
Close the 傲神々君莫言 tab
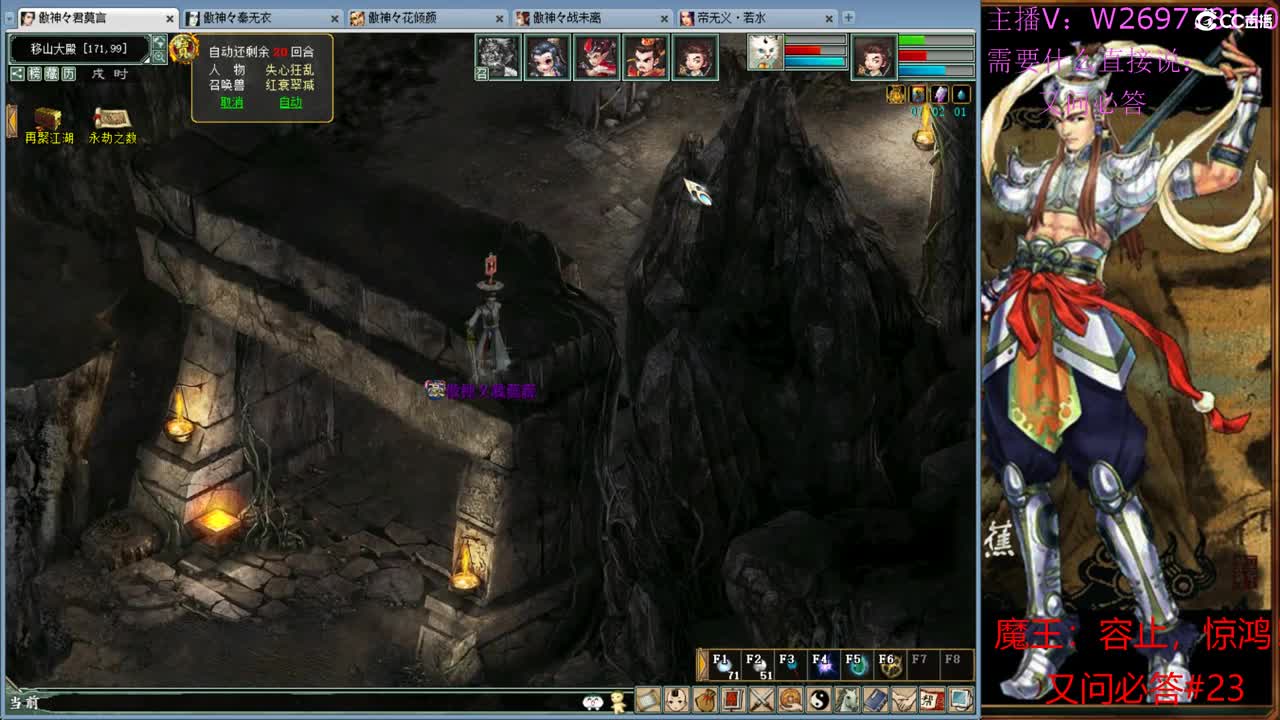pyautogui.click(x=170, y=18)
